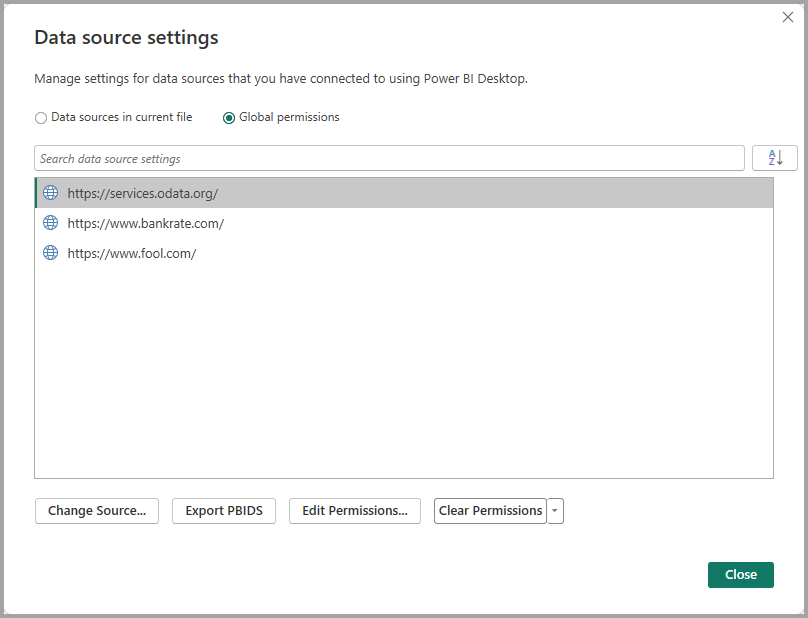808x618 pixels.
Task: Select the Global permissions option
Action: click(229, 117)
